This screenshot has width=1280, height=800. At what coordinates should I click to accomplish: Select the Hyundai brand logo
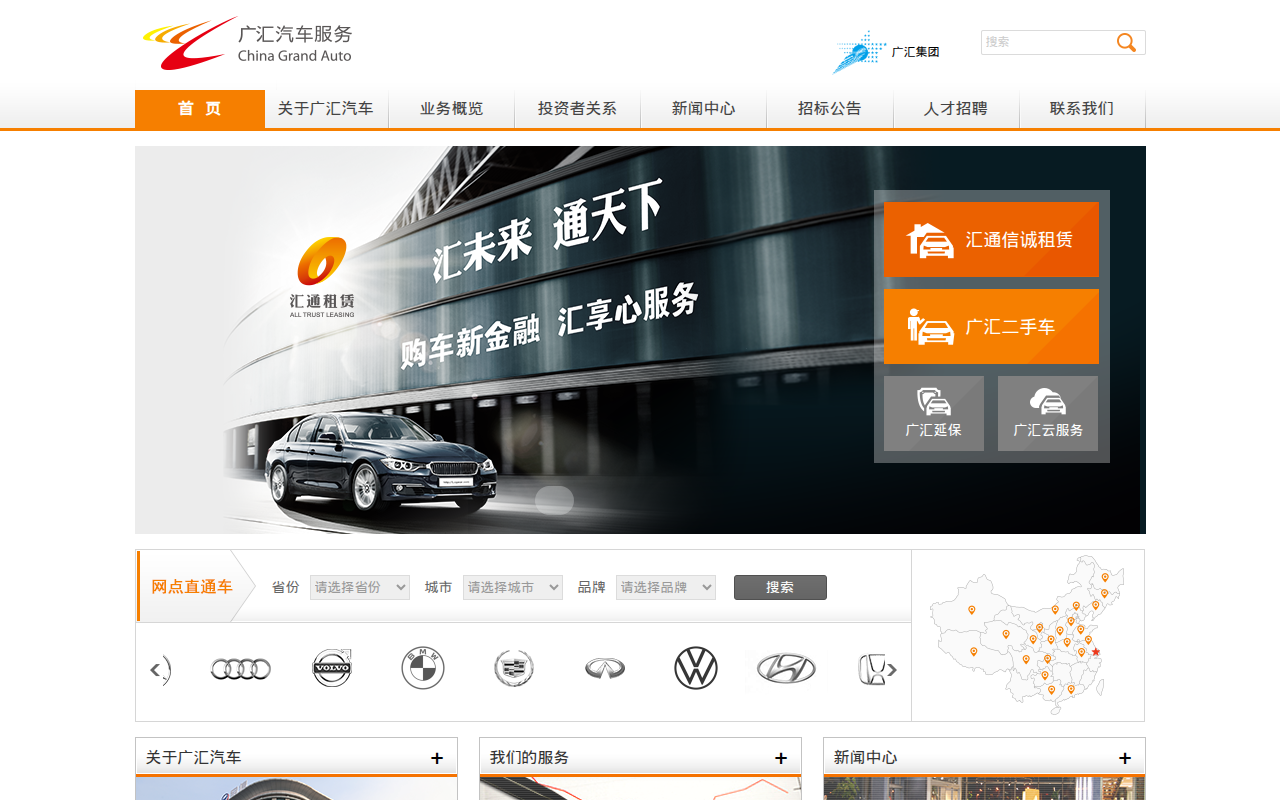786,668
